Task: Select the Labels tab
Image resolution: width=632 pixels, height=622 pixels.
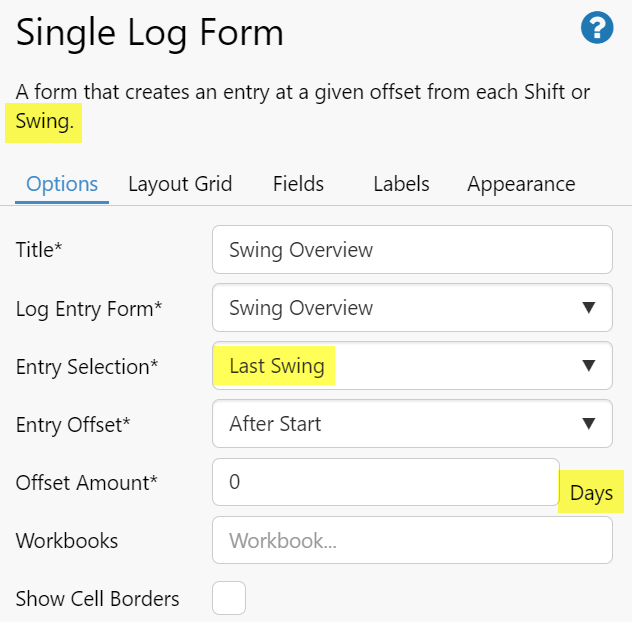Action: point(401,184)
